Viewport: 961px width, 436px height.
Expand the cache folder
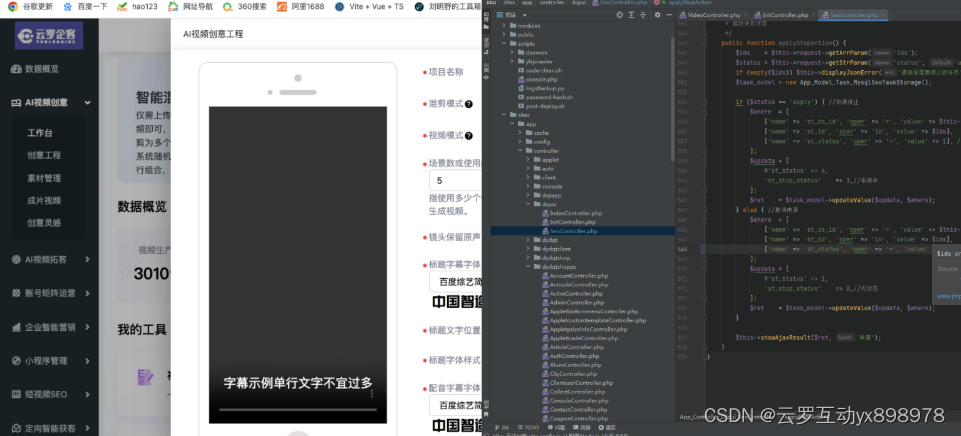(520, 132)
